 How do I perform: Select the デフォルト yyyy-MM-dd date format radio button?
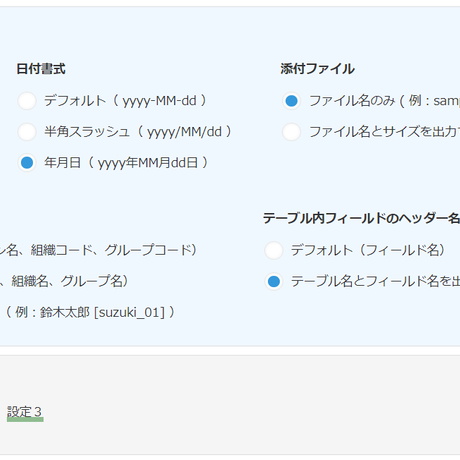pyautogui.click(x=27, y=101)
